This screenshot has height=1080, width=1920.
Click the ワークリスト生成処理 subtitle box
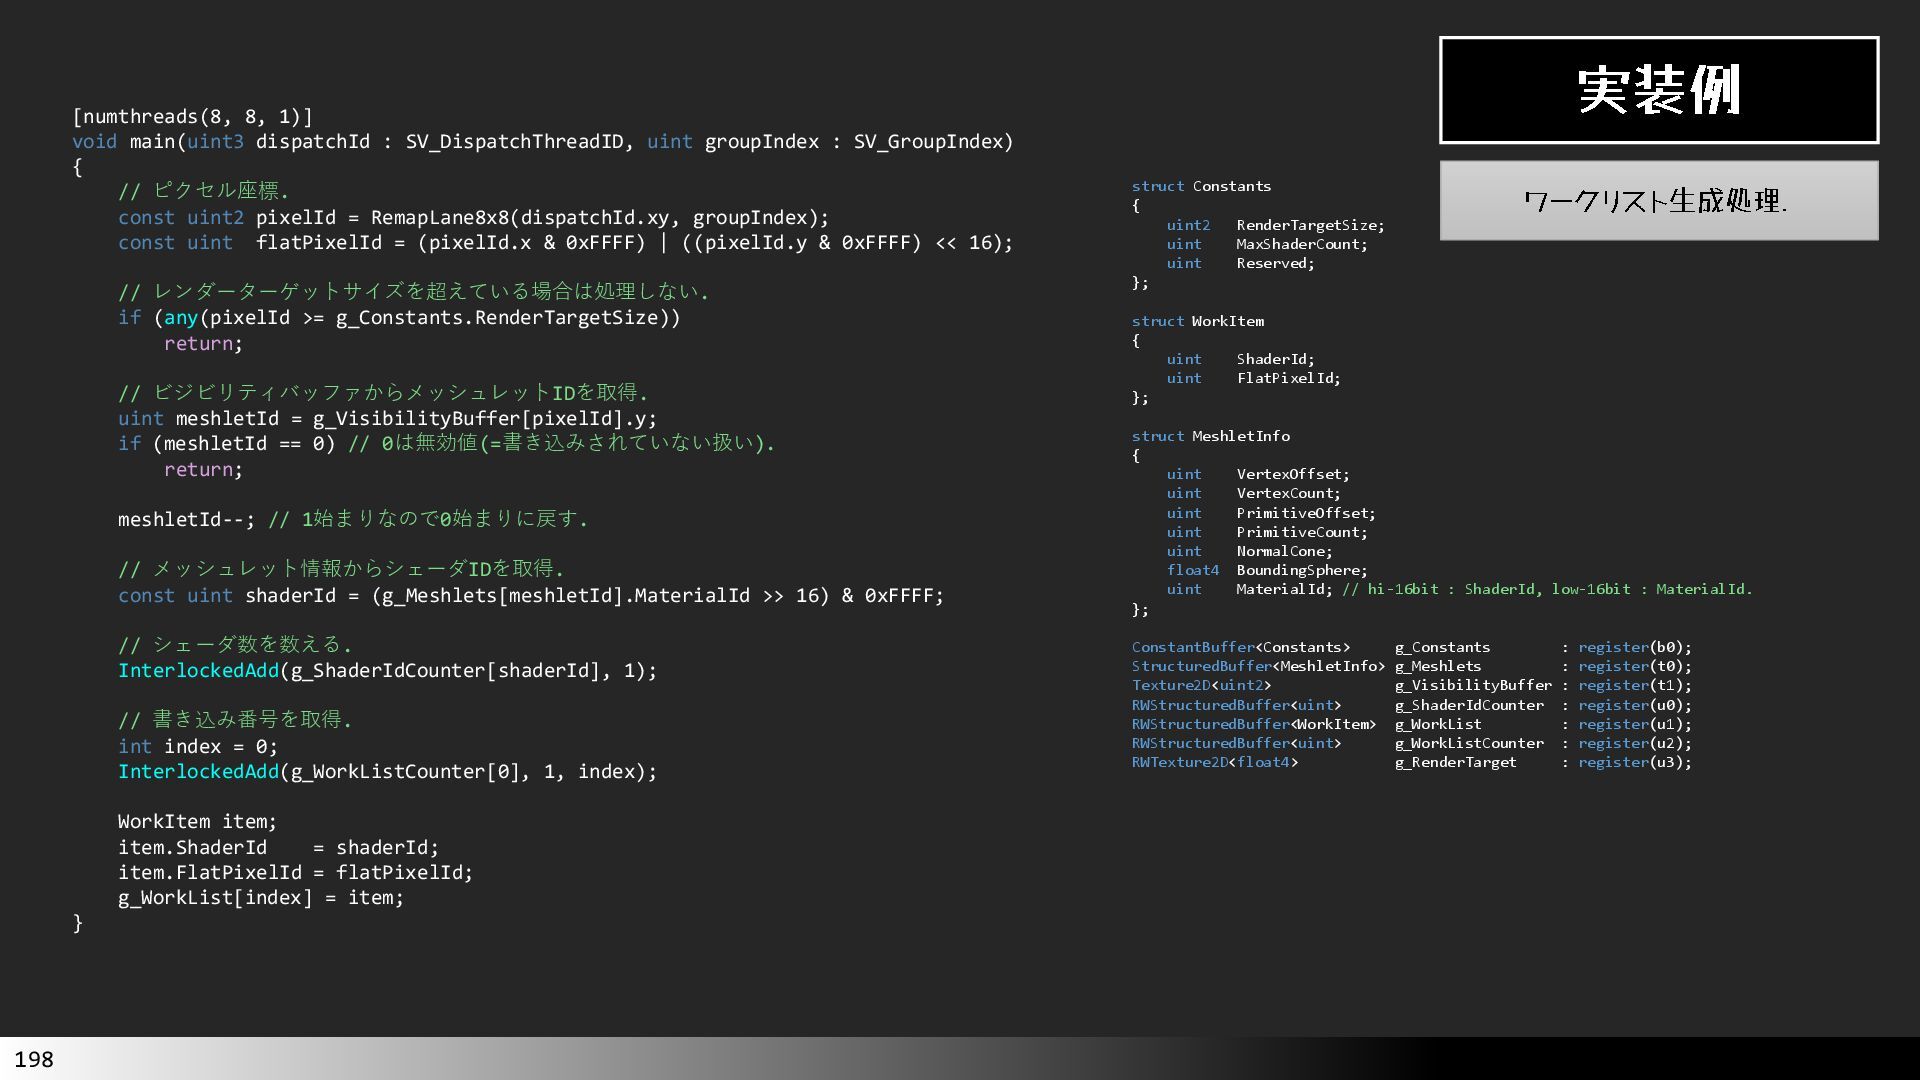point(1659,201)
